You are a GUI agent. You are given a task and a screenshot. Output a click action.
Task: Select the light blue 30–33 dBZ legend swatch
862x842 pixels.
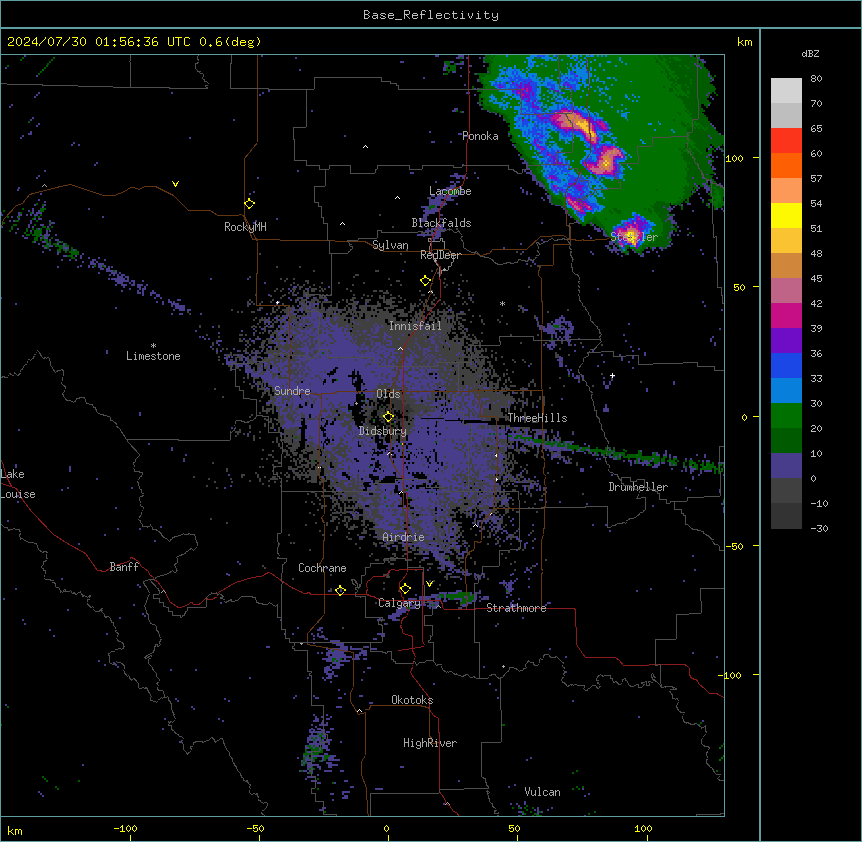[786, 390]
